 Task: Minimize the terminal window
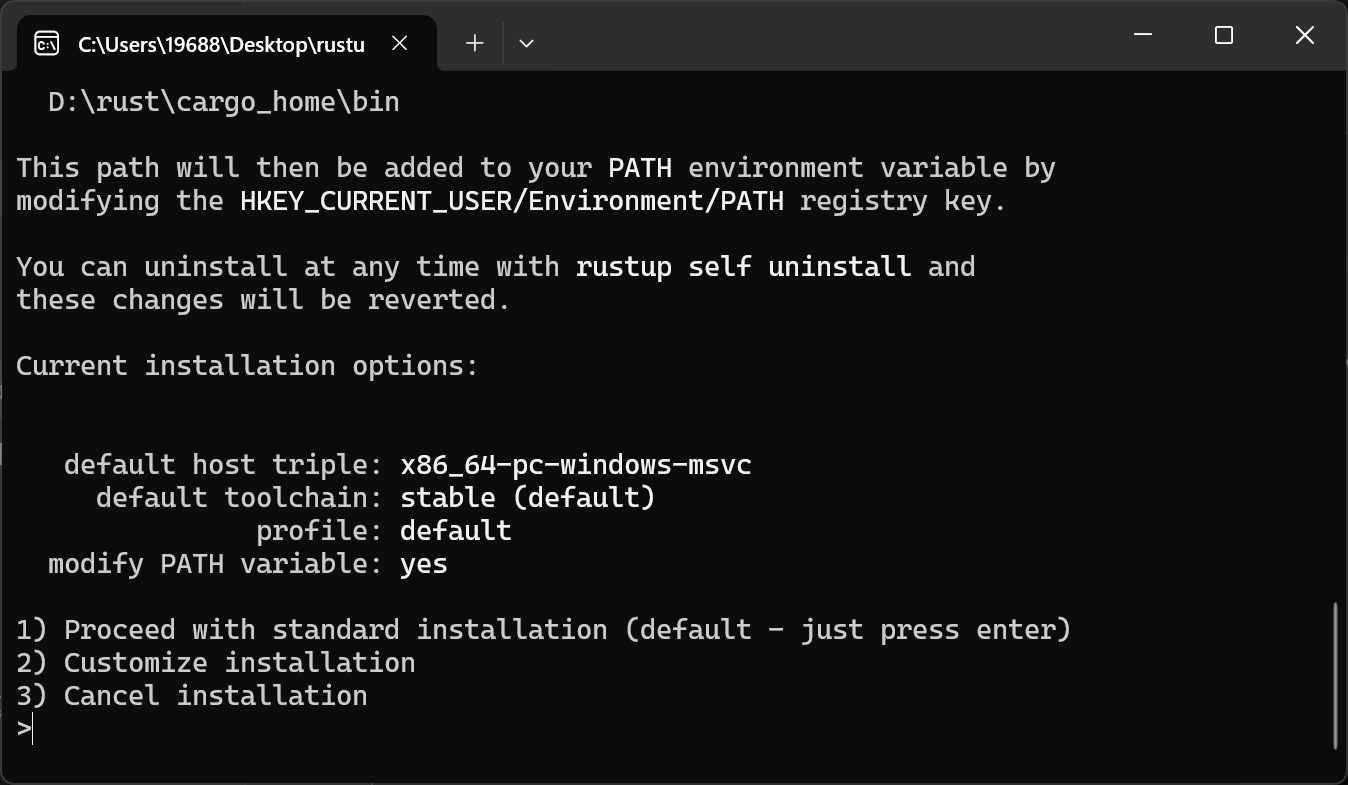1143,35
